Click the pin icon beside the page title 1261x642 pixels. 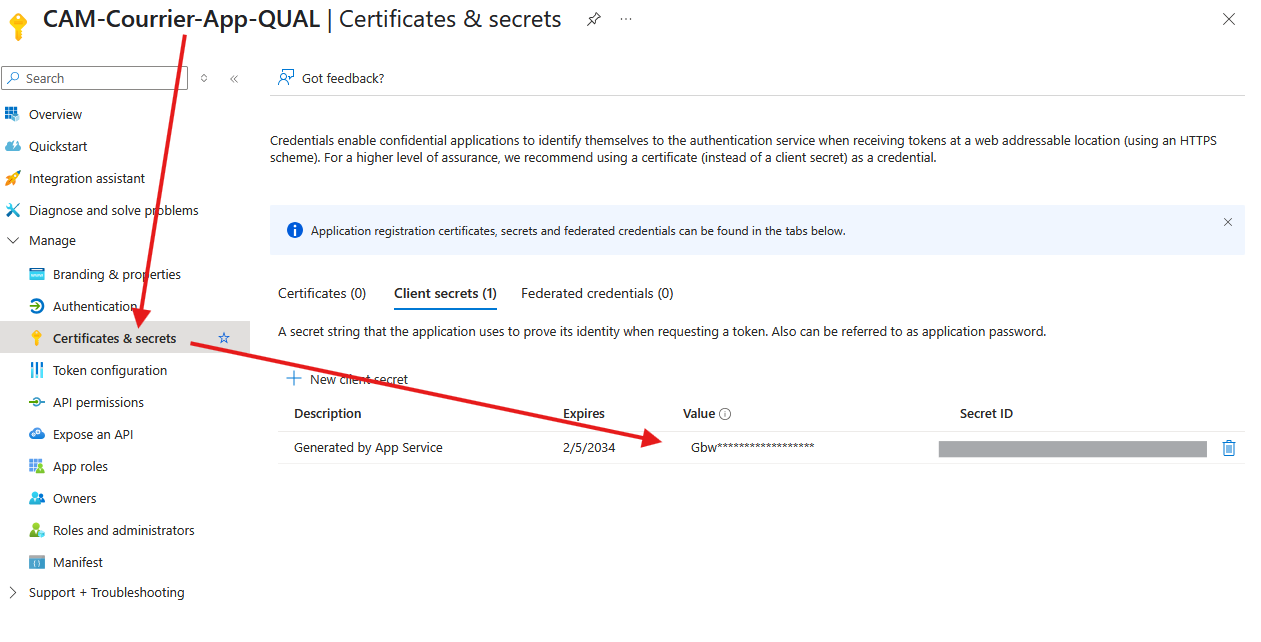[593, 19]
